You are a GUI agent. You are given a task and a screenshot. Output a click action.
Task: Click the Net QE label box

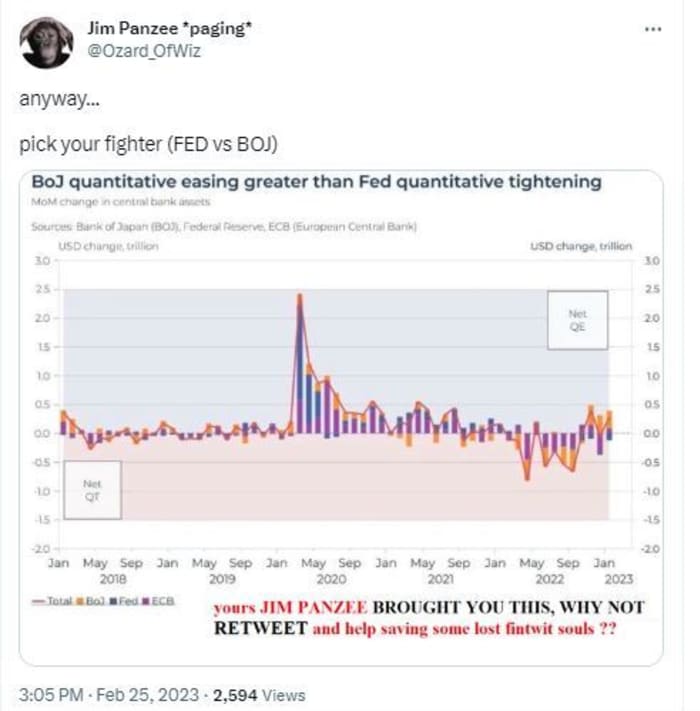tap(577, 320)
